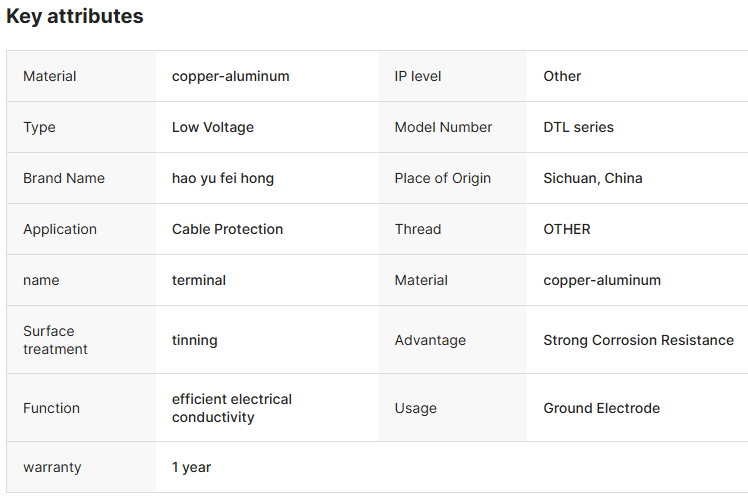The width and height of the screenshot is (748, 496).
Task: Select the Low Voltage type value
Action: tap(212, 127)
